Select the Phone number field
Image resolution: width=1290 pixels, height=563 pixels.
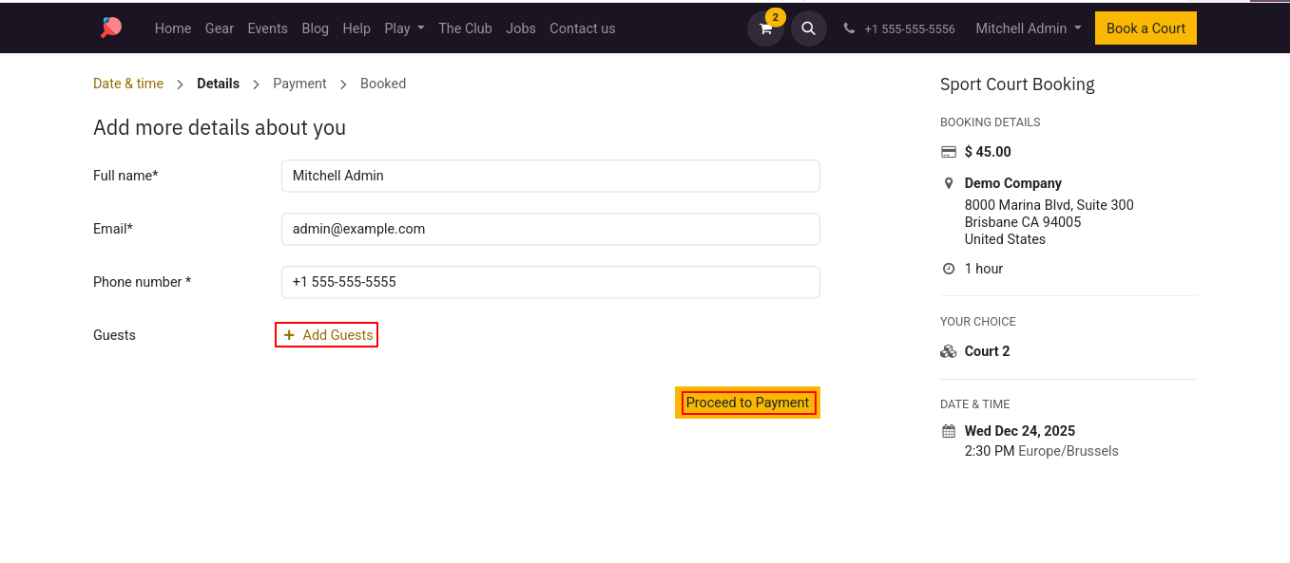click(550, 282)
